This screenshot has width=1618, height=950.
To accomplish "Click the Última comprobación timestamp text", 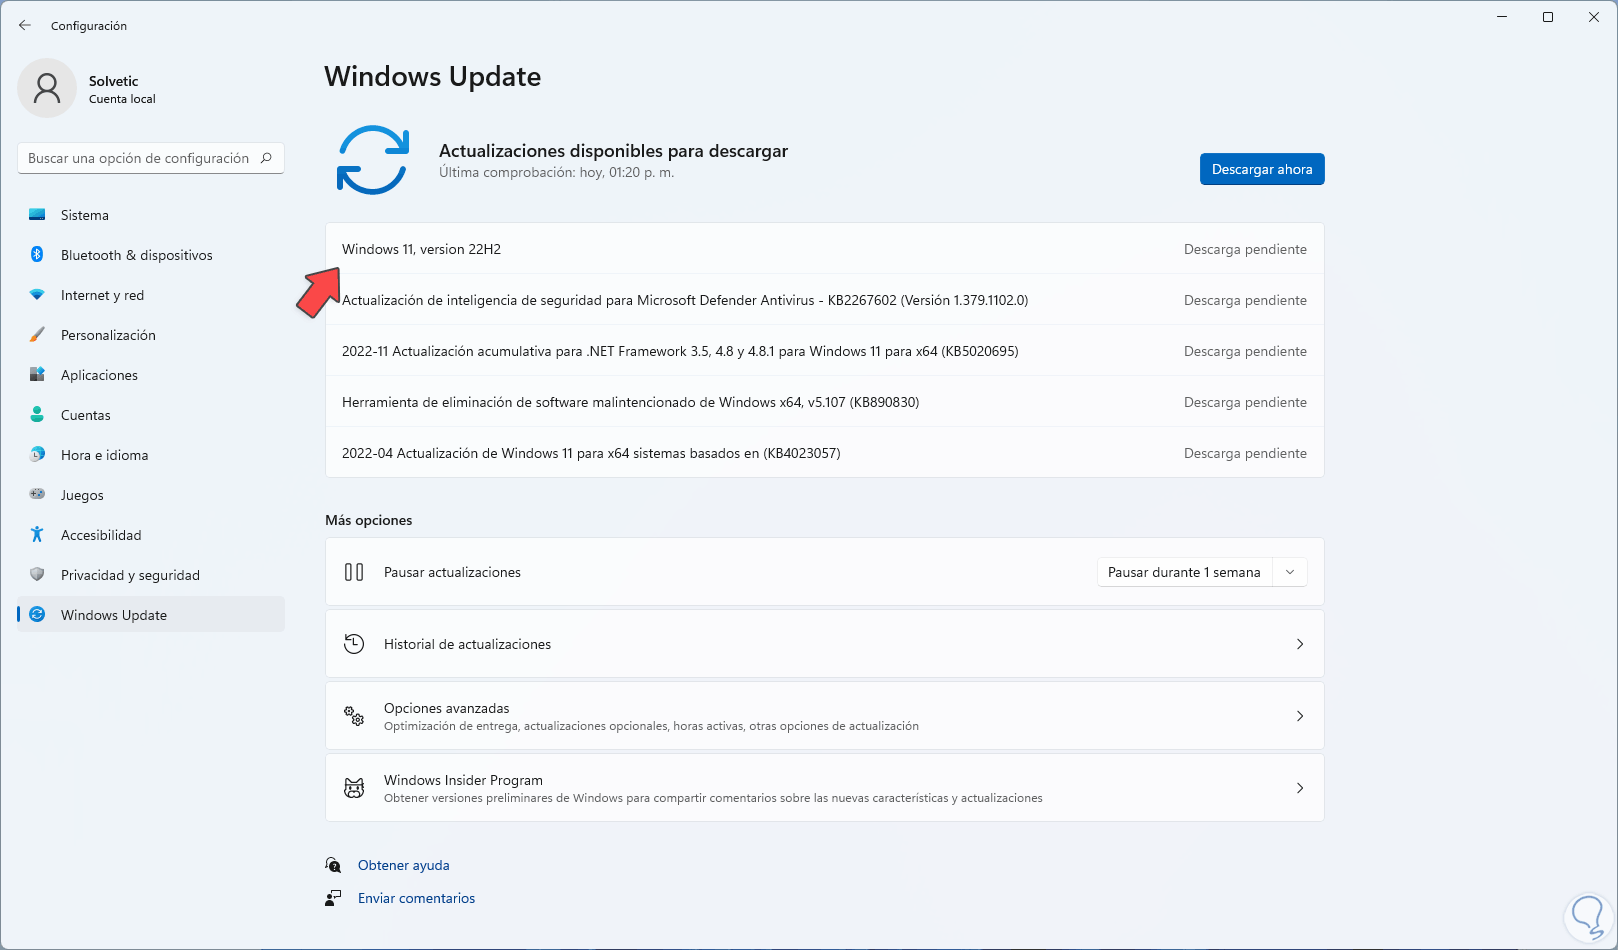I will [x=556, y=172].
